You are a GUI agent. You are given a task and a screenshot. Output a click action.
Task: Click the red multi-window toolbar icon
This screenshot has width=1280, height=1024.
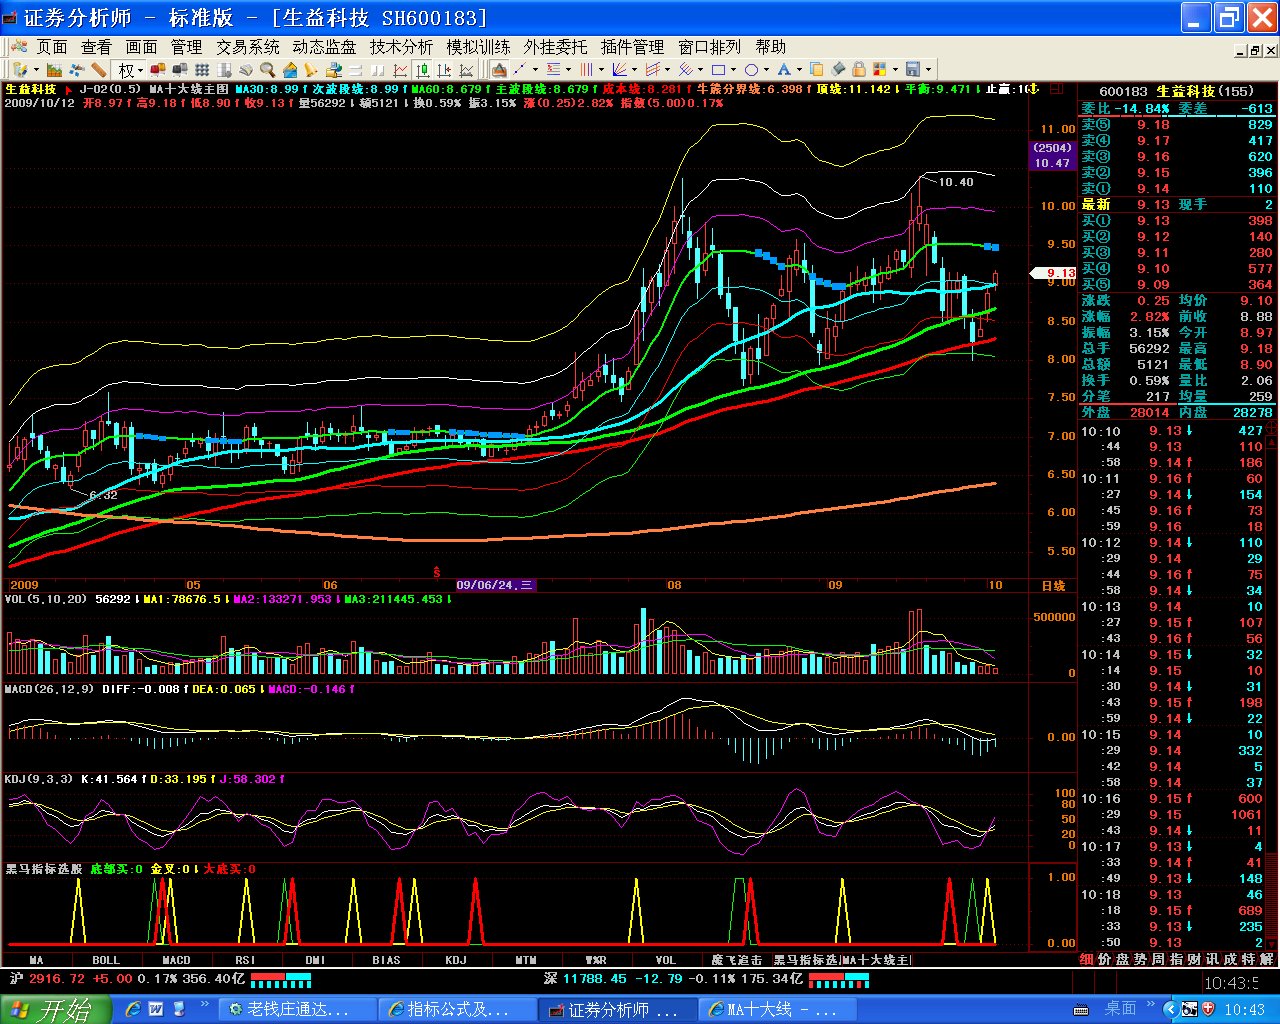pyautogui.click(x=159, y=70)
